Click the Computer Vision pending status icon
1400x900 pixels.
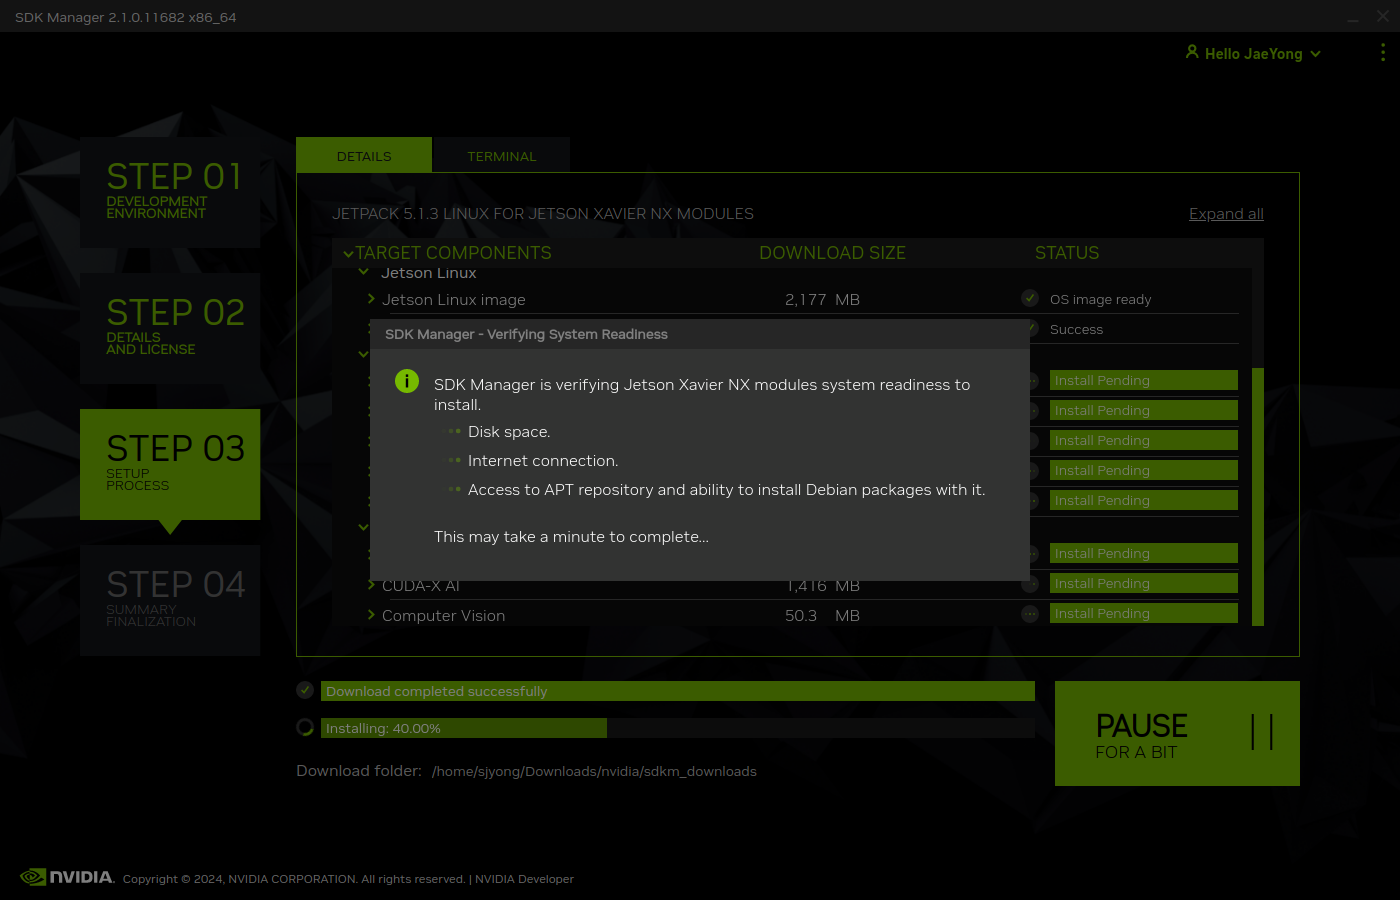point(1030,614)
